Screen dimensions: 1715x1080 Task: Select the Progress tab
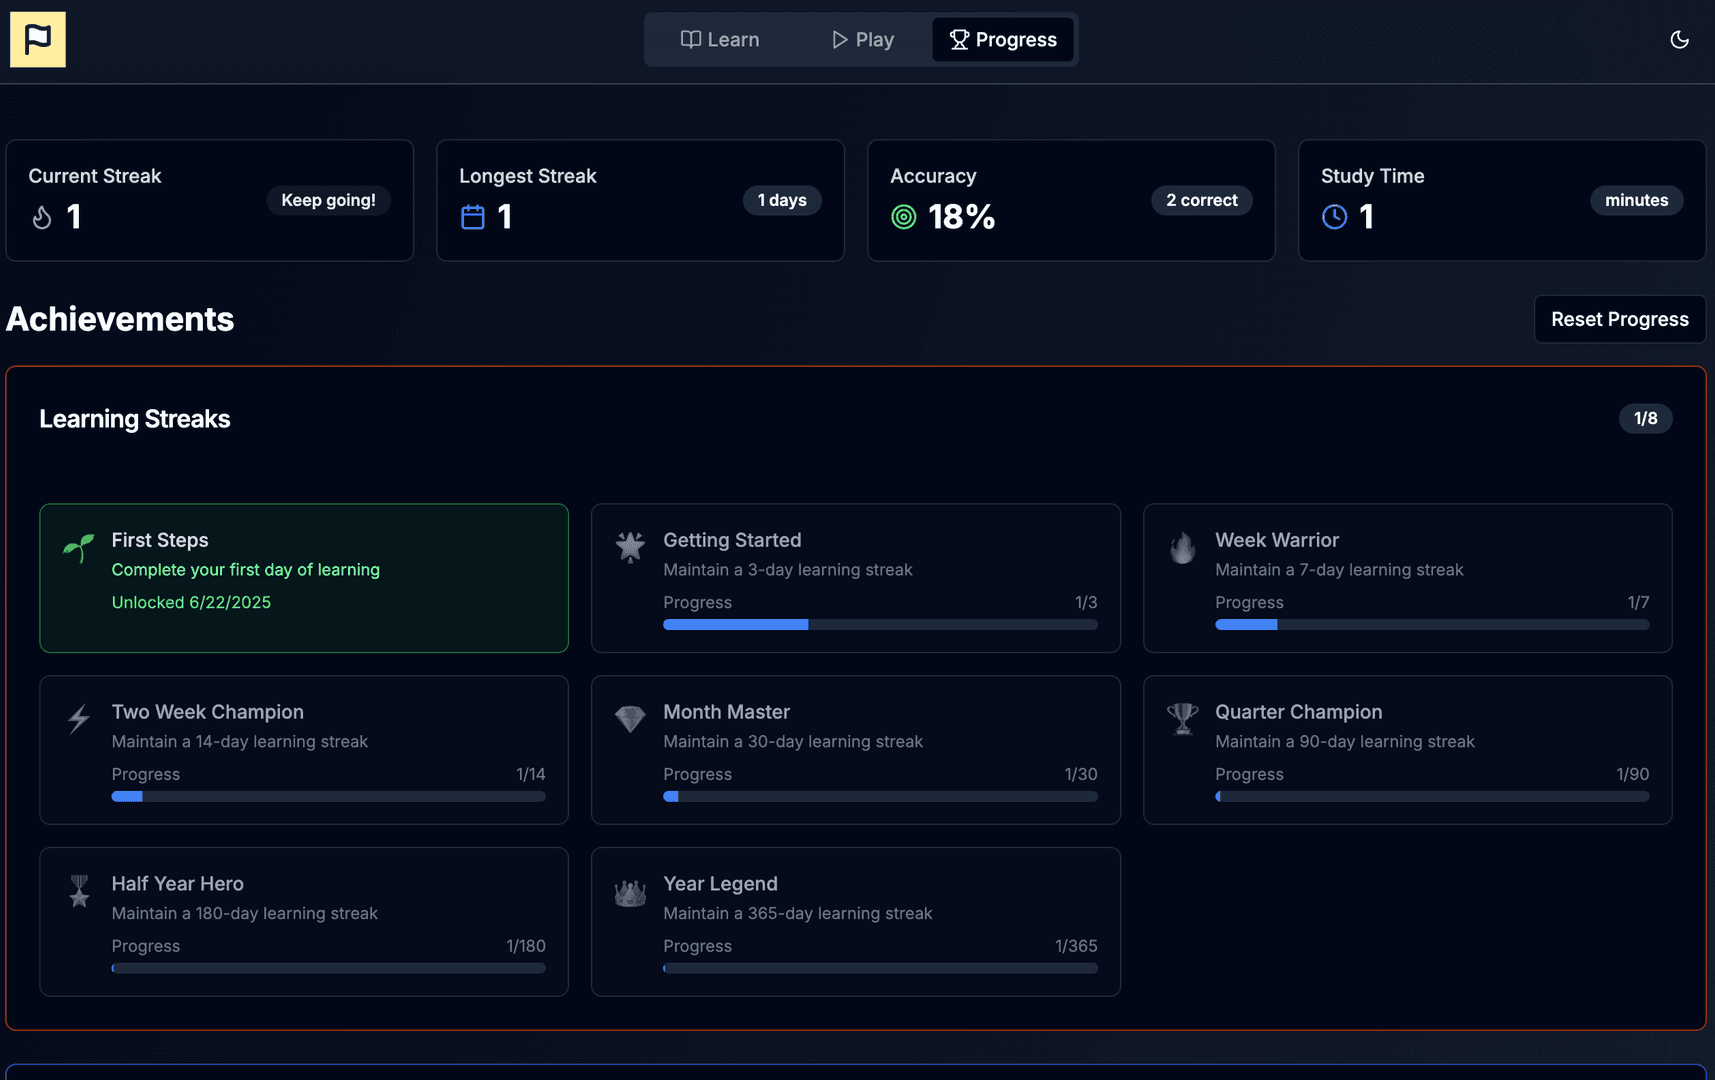coord(1002,40)
